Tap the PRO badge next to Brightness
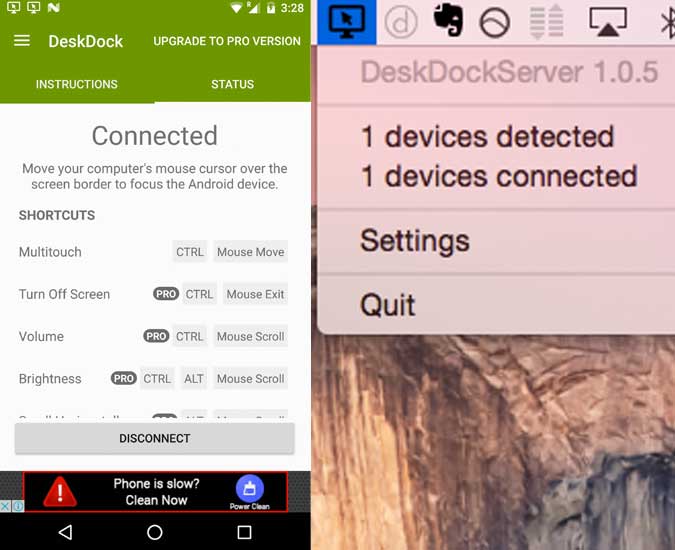 124,378
